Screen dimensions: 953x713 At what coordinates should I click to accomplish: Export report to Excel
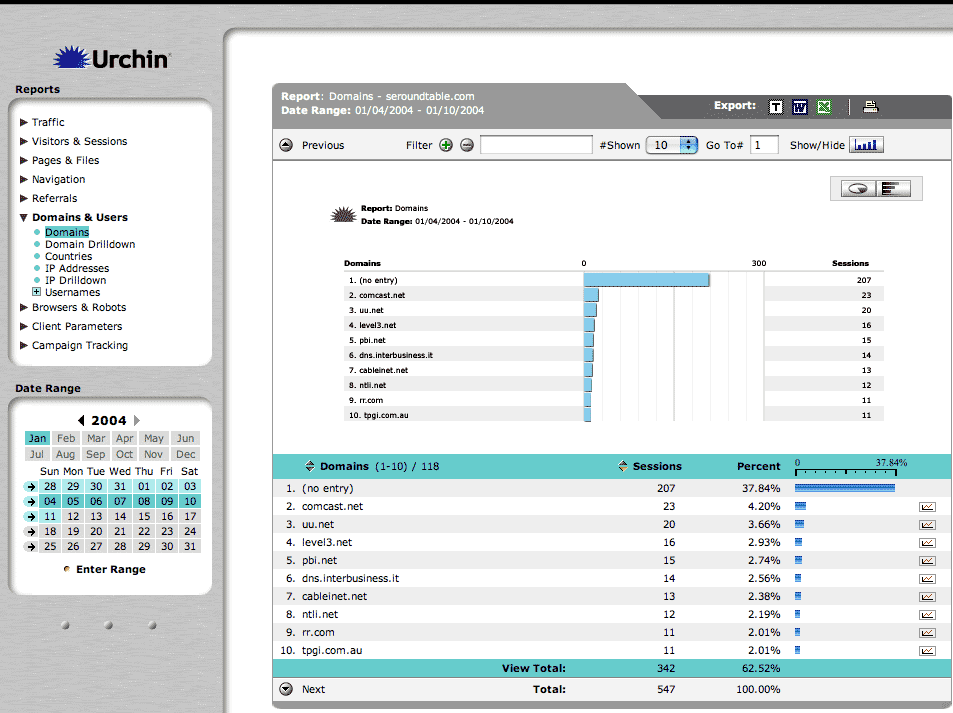click(x=824, y=107)
